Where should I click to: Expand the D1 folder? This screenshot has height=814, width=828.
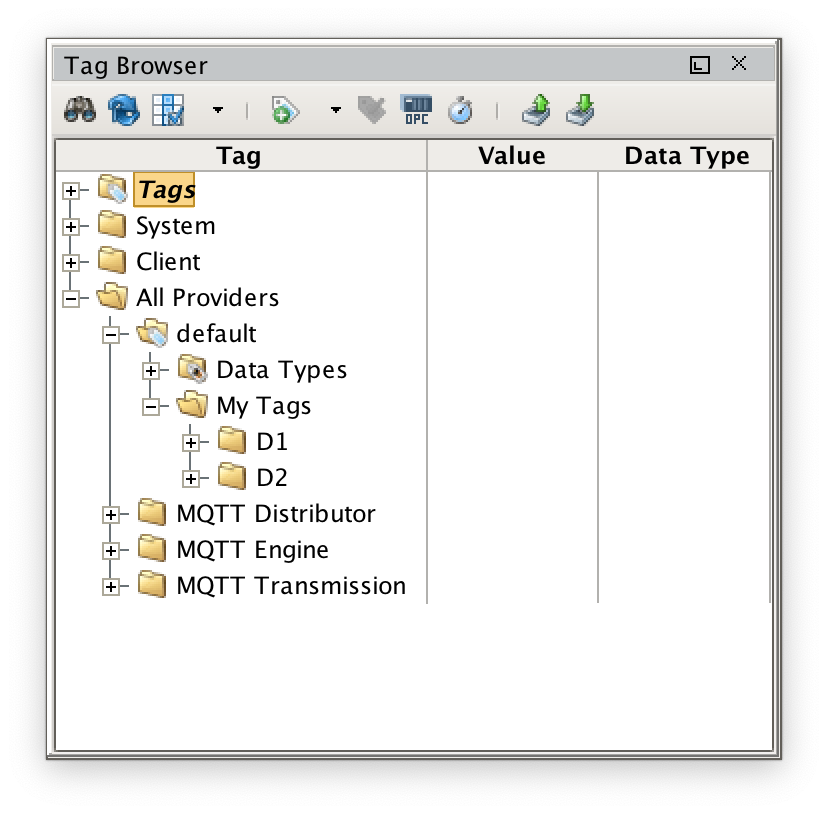[191, 442]
